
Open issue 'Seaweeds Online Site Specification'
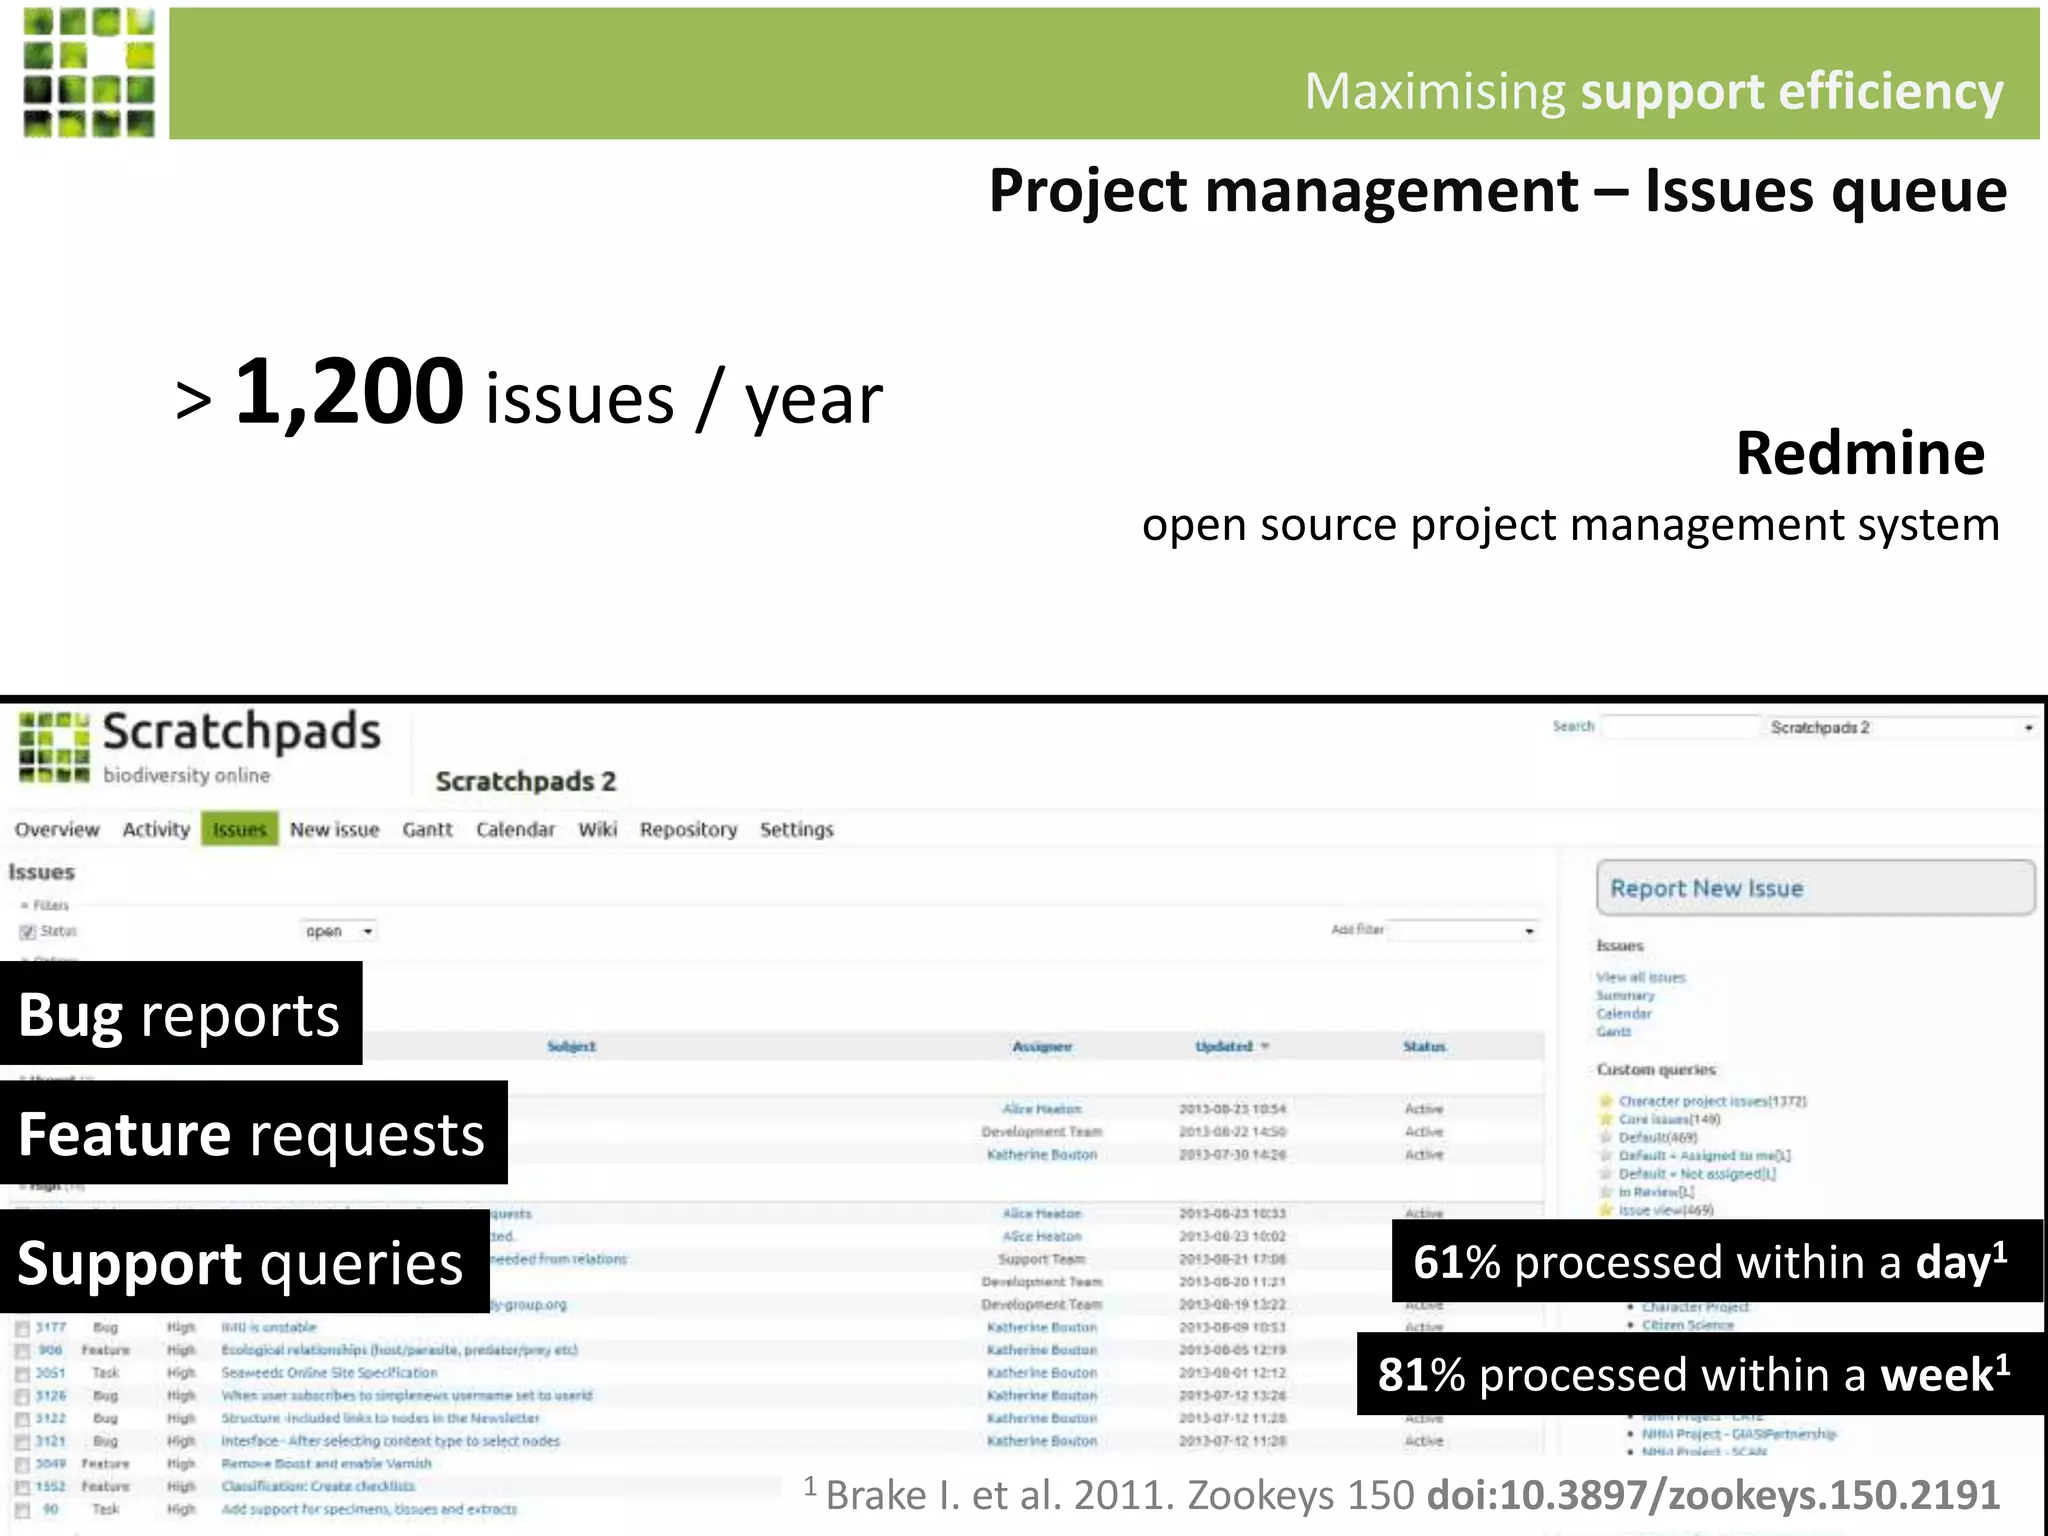point(329,1373)
